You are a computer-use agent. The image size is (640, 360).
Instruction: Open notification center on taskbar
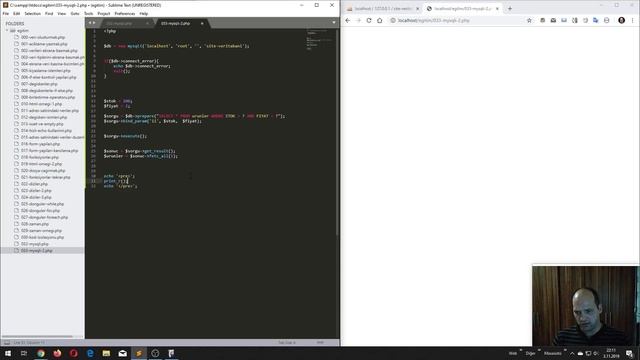(x=630, y=353)
